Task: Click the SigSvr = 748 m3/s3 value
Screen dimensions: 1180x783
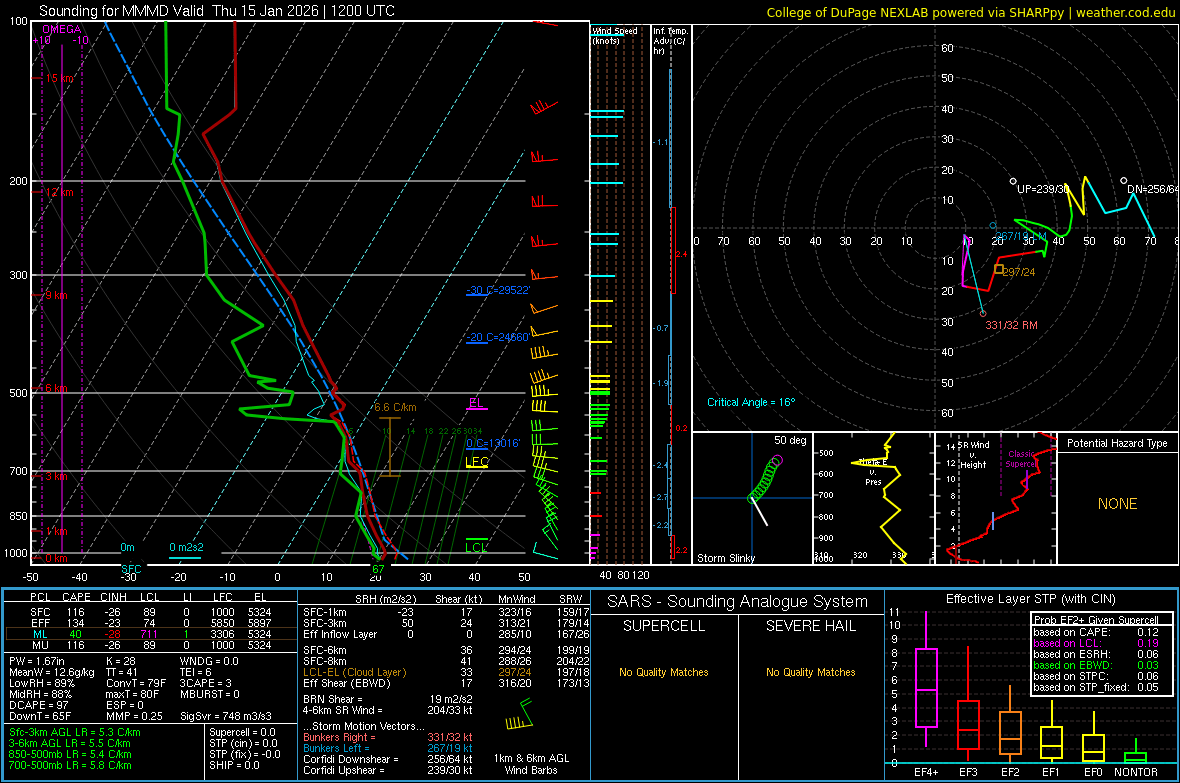Action: click(226, 716)
